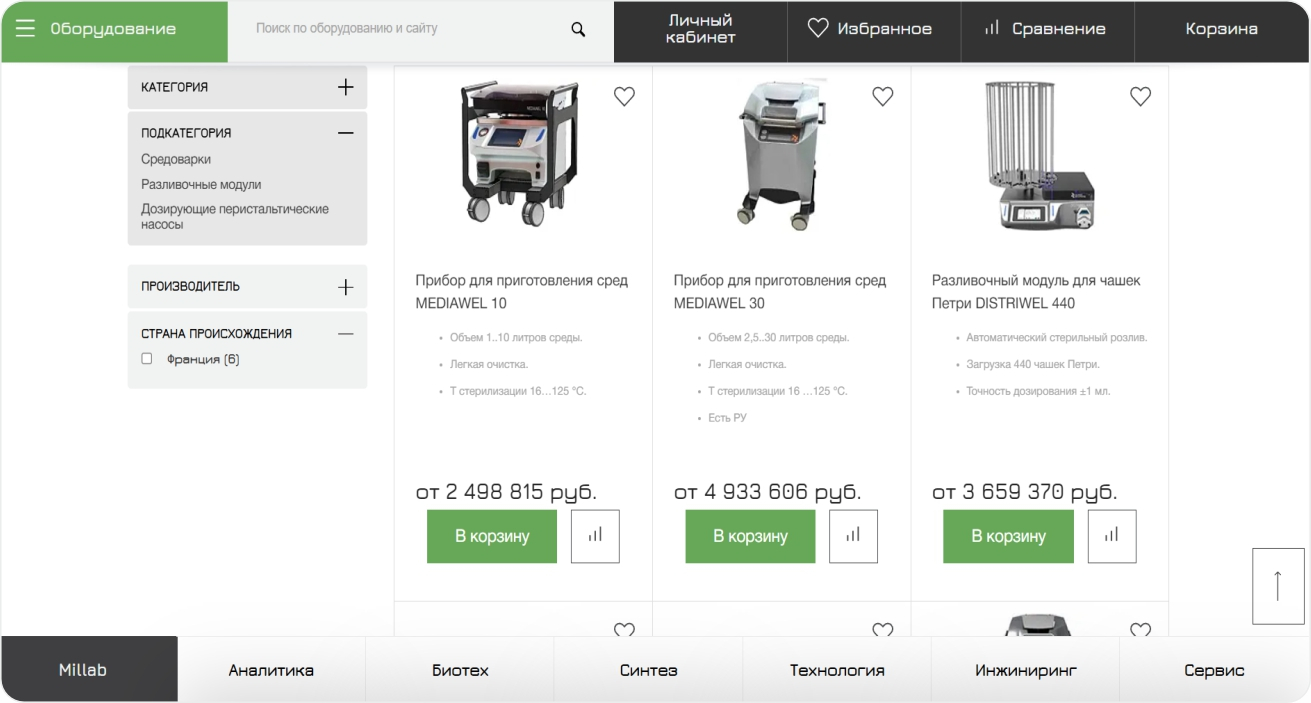Open the Оборудование hamburger menu
The height and width of the screenshot is (703, 1311).
click(25, 29)
